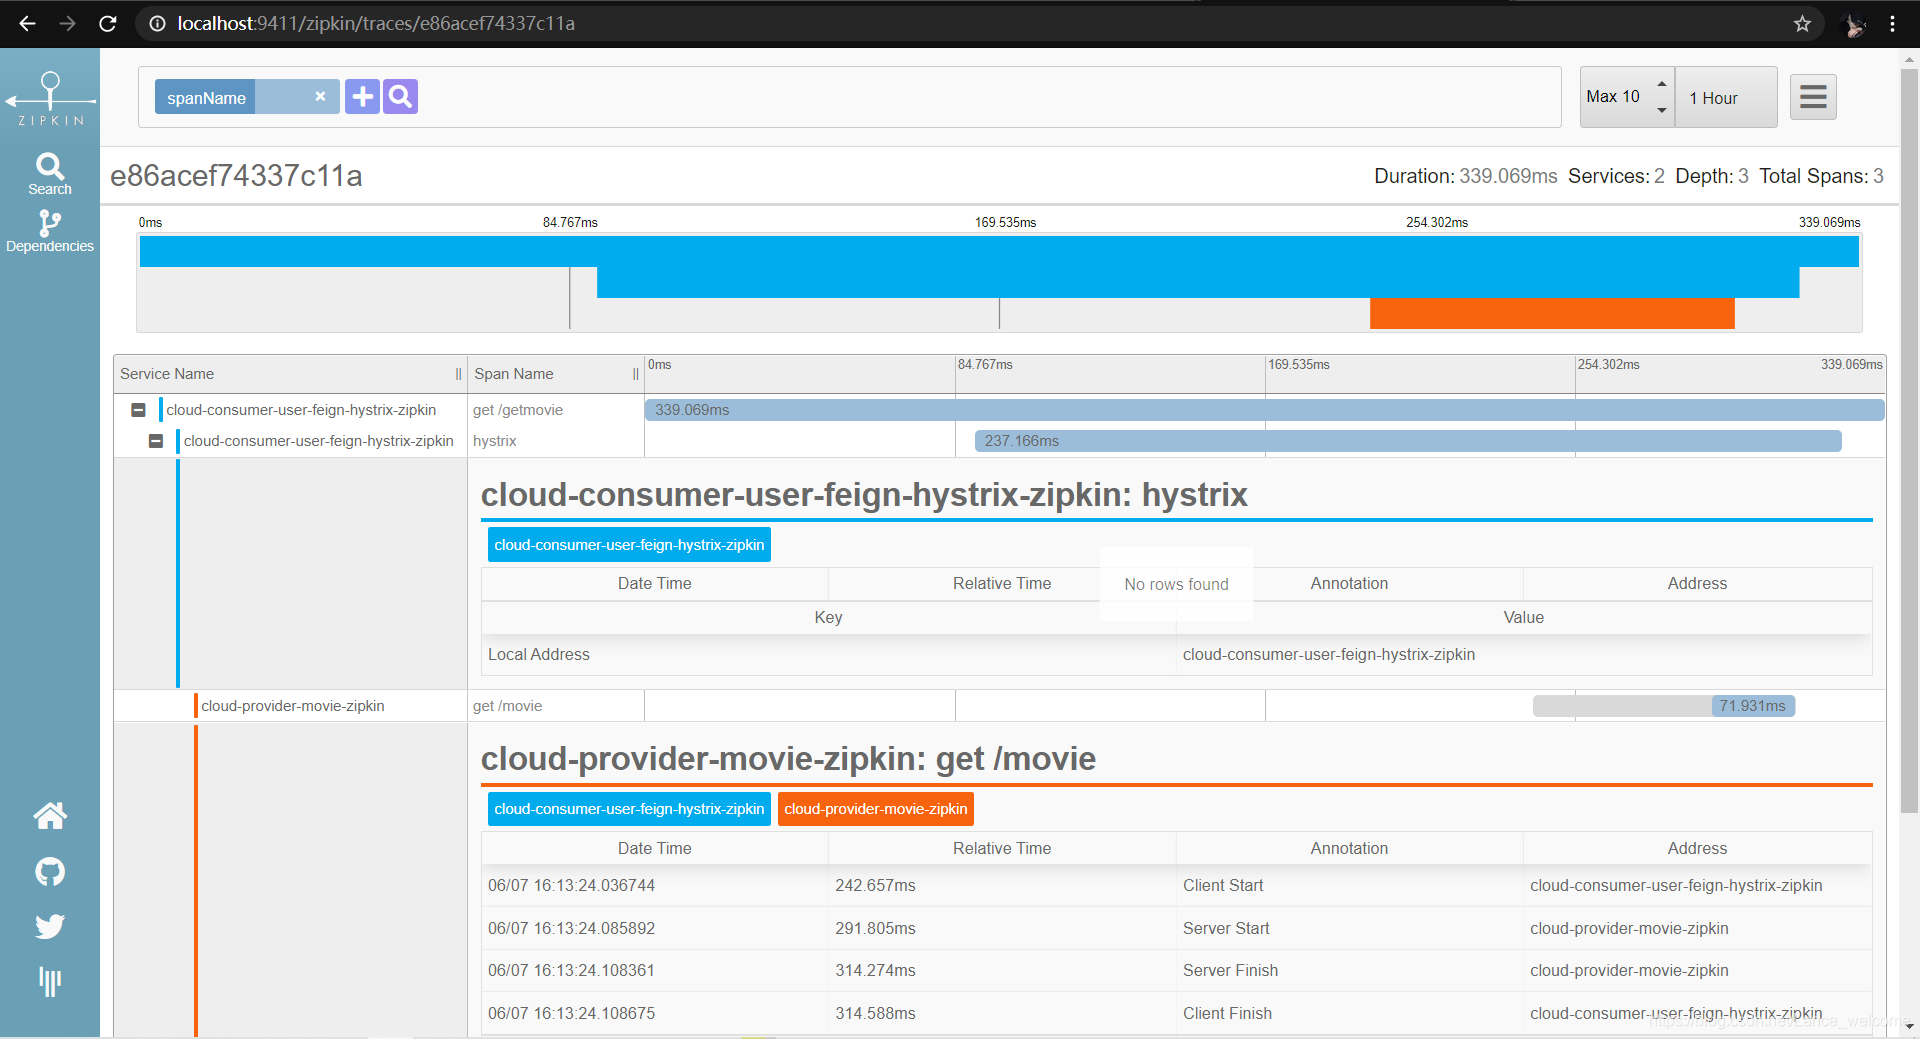
Task: Click the Duration 339.069ms summary
Action: click(1465, 176)
